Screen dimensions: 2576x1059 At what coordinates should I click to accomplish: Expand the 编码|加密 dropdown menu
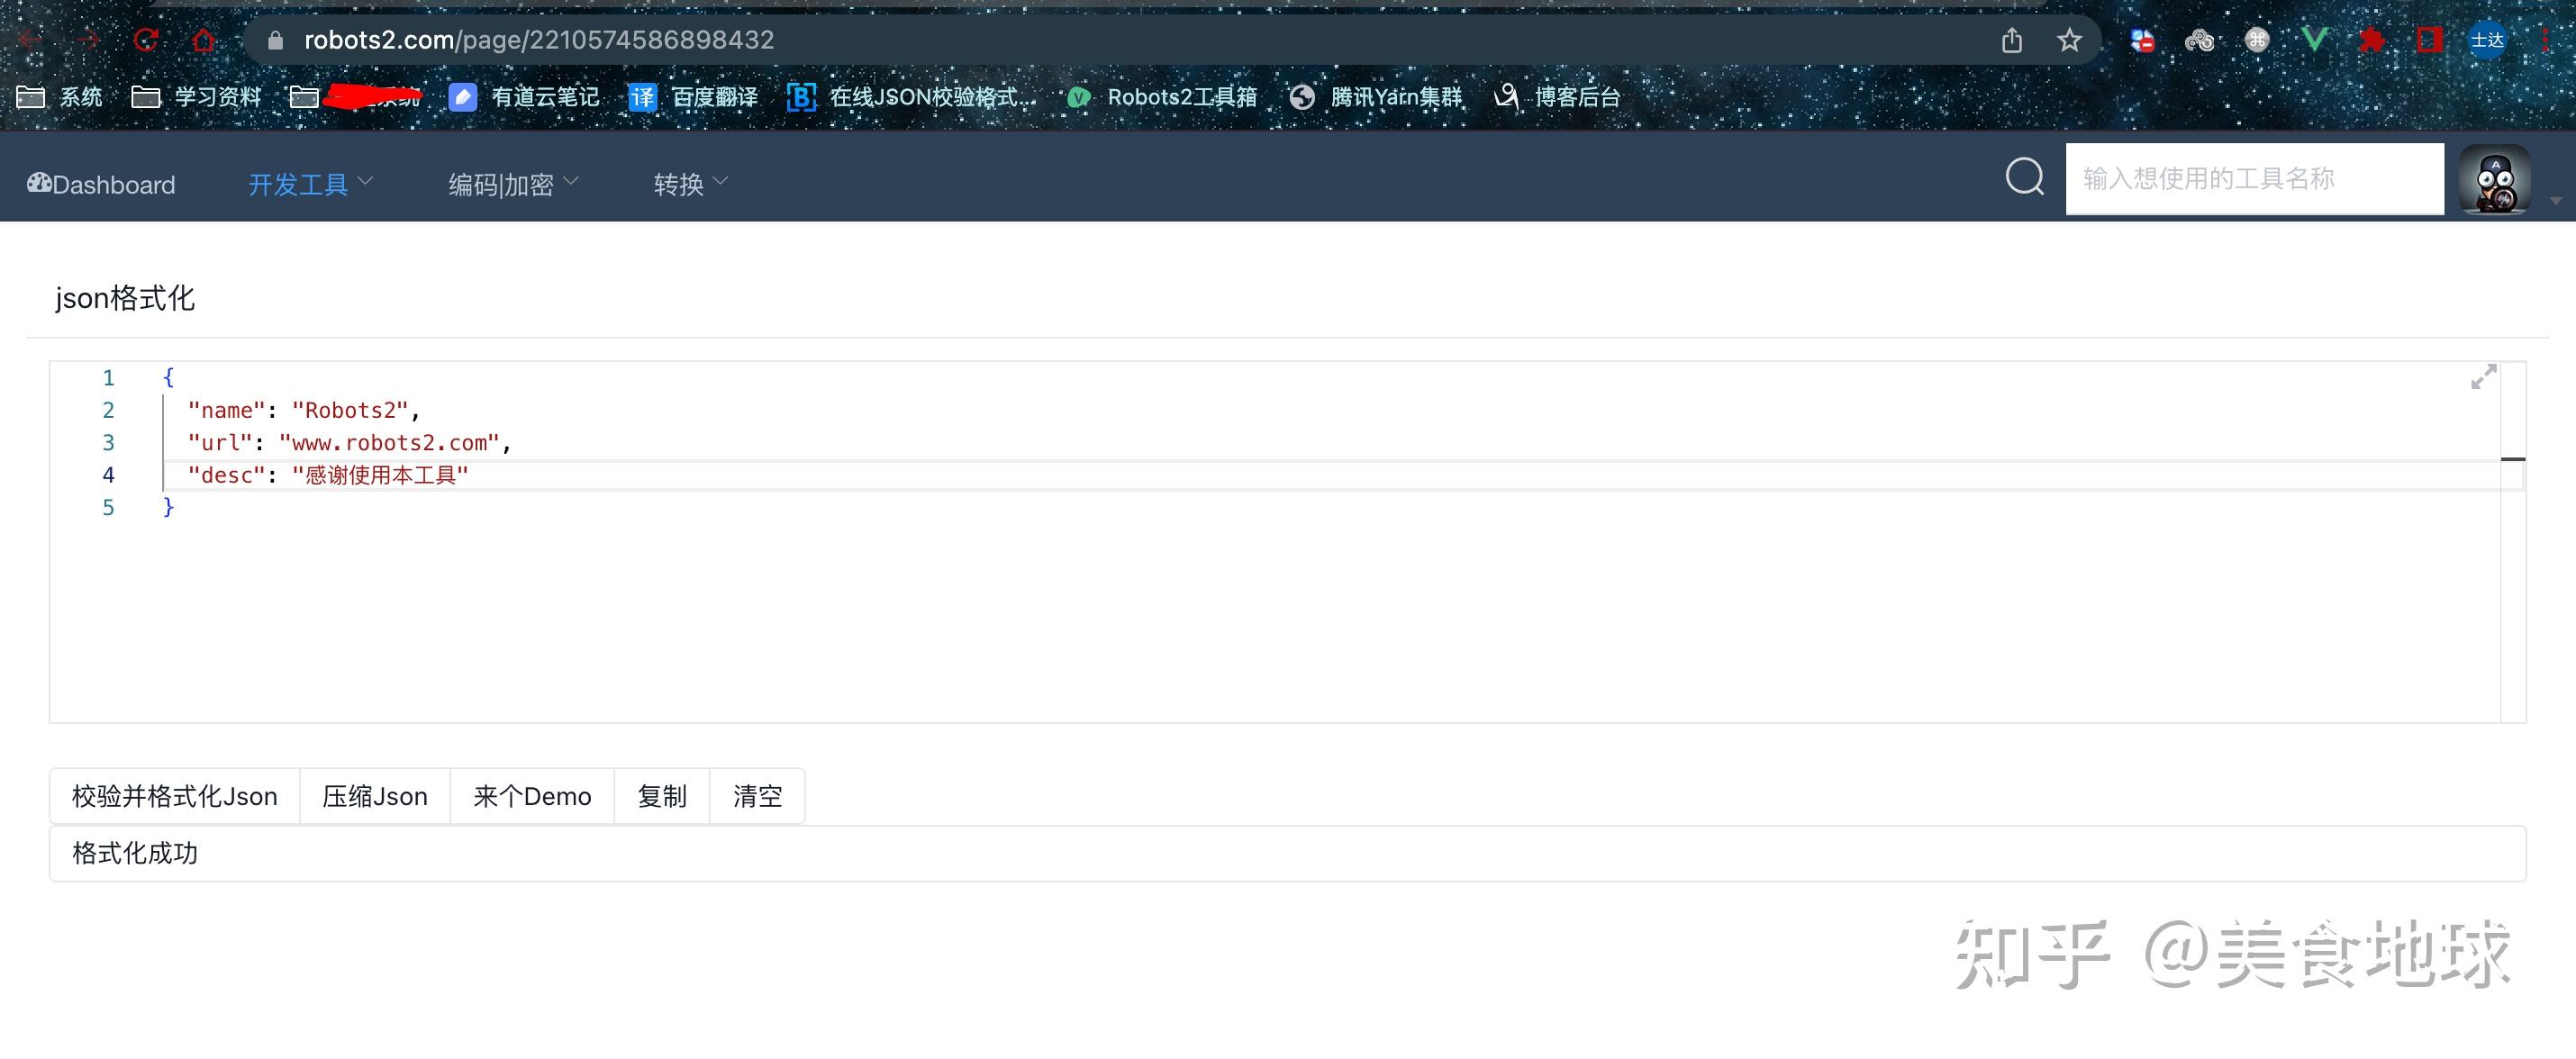(x=513, y=184)
